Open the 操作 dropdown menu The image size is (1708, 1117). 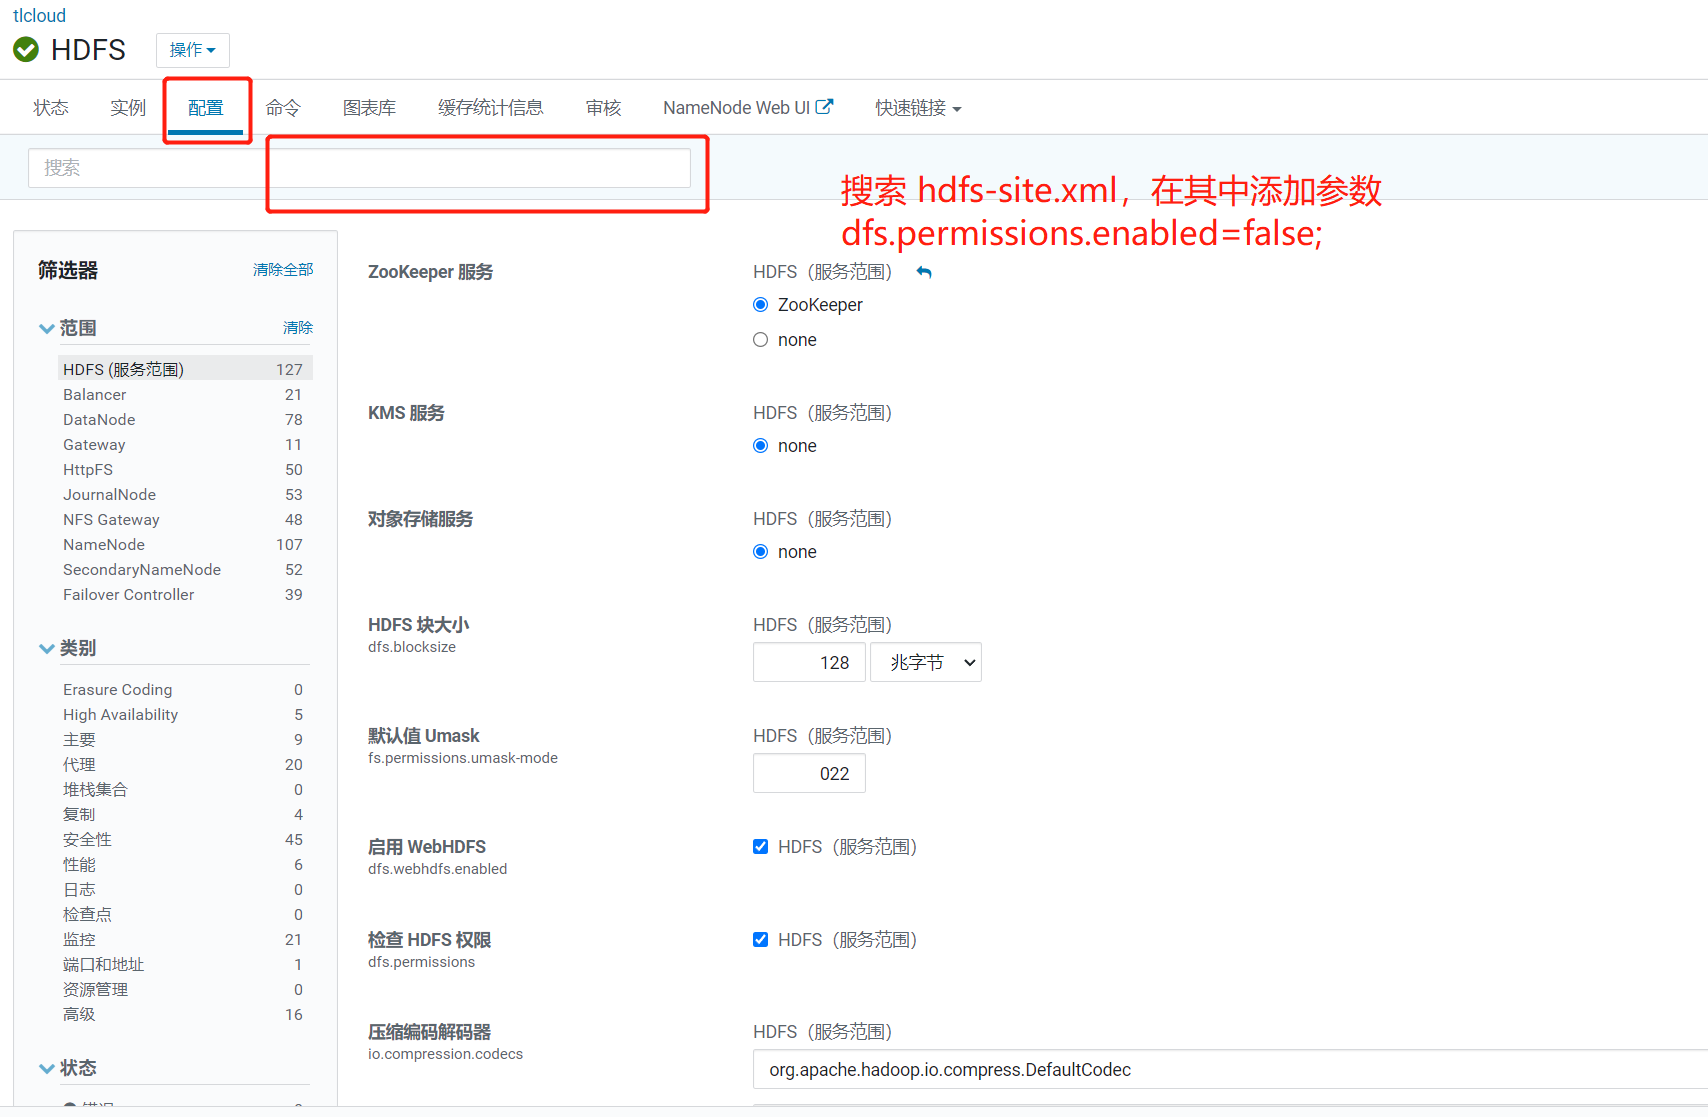pyautogui.click(x=192, y=50)
